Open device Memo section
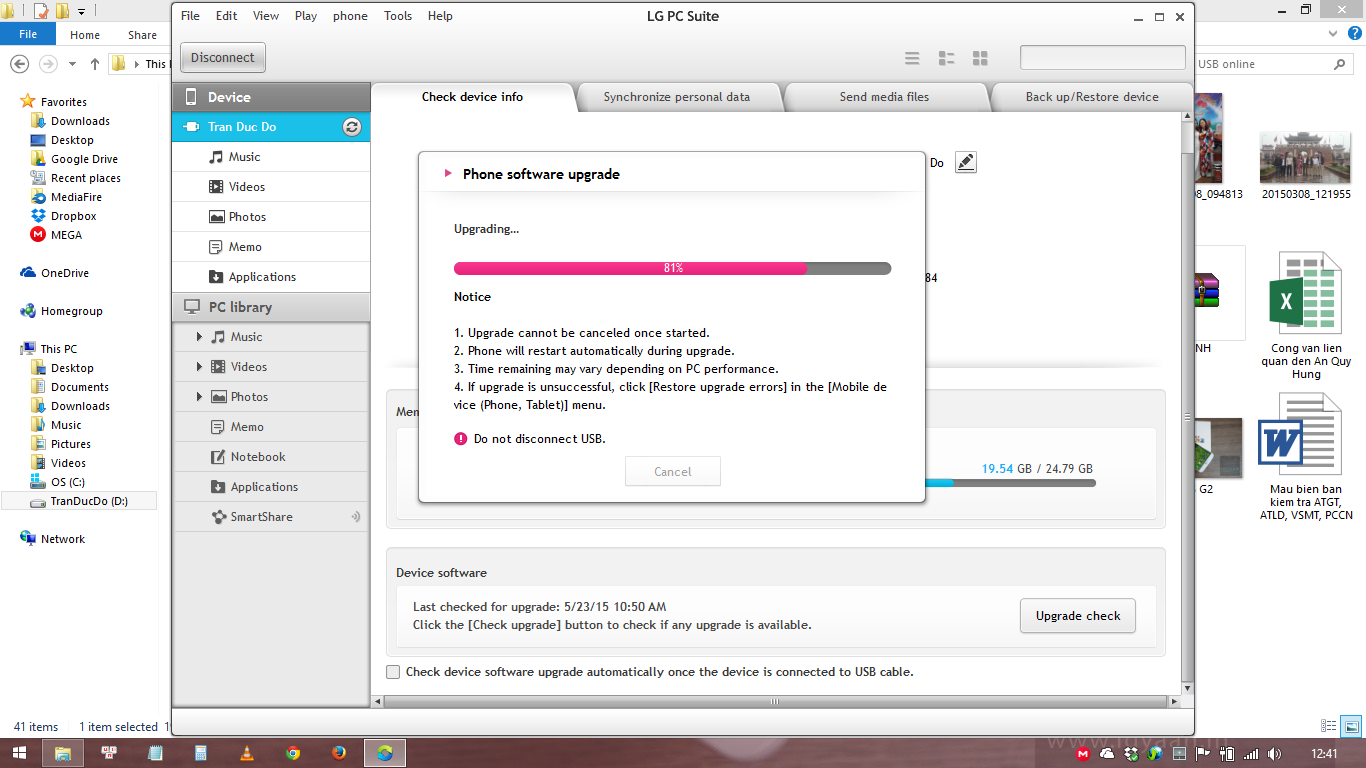This screenshot has height=768, width=1366. click(271, 247)
